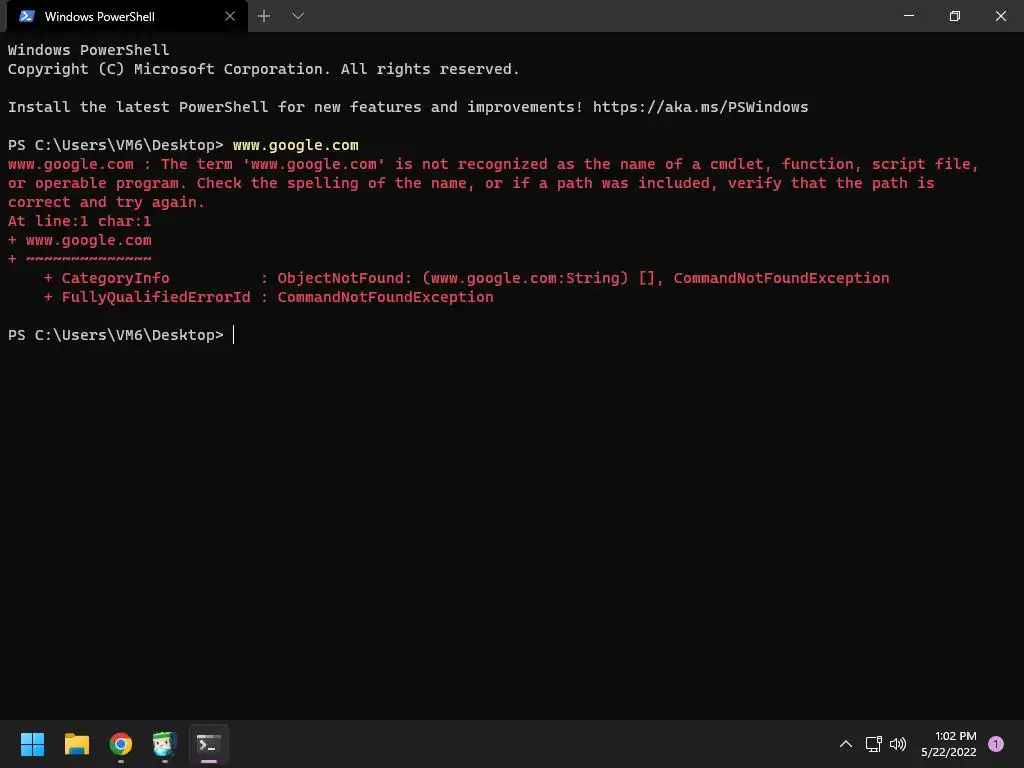Click the Terminal icon on taskbar
This screenshot has height=768, width=1024.
(x=209, y=744)
